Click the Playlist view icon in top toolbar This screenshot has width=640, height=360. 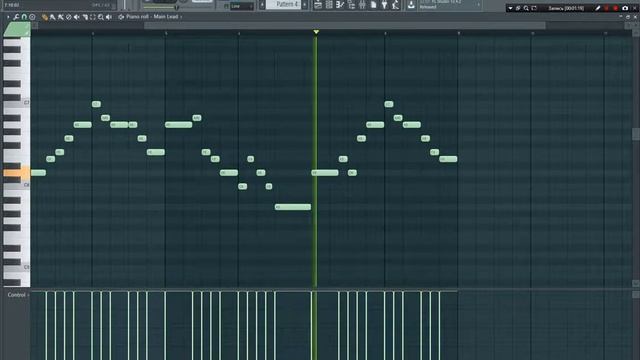[318, 5]
